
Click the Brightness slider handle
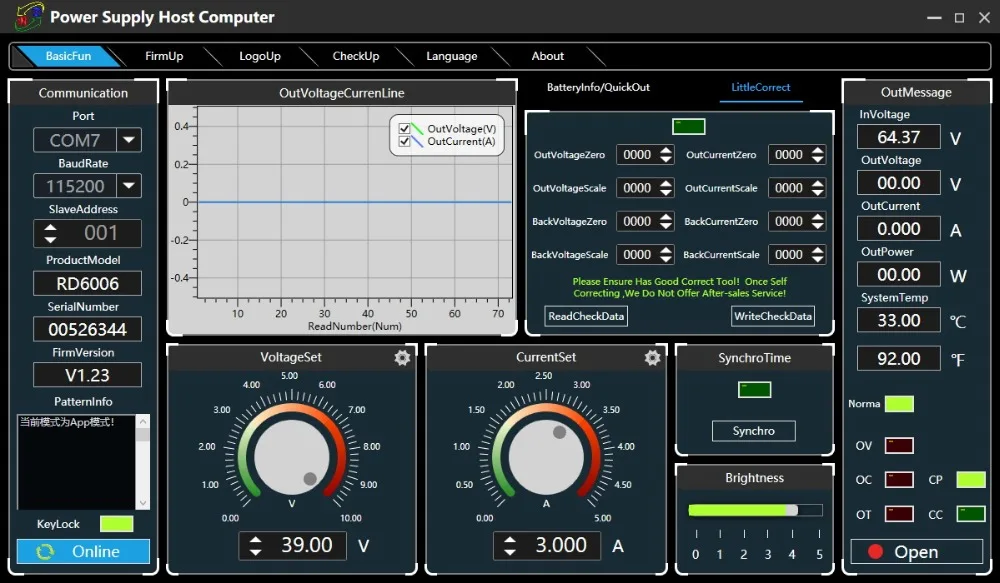pos(792,510)
